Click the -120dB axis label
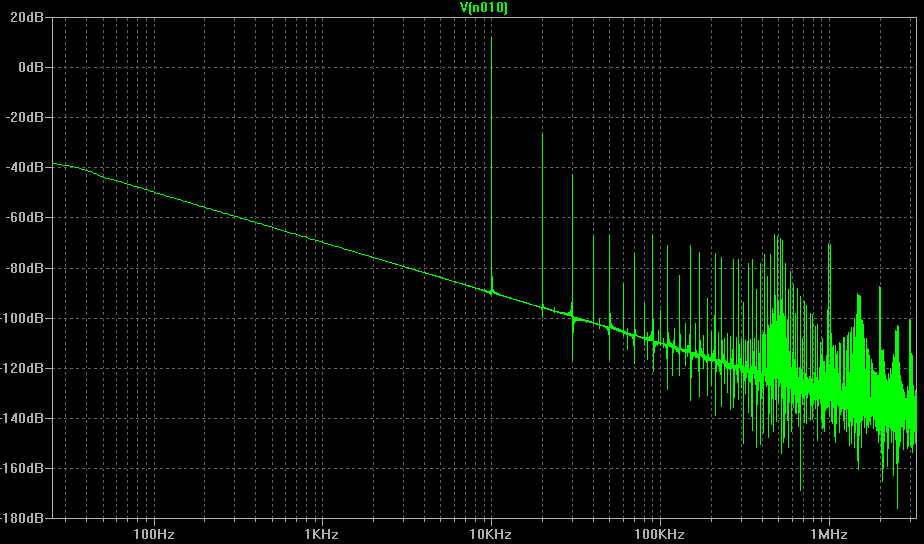This screenshot has width=924, height=544. [x=22, y=368]
